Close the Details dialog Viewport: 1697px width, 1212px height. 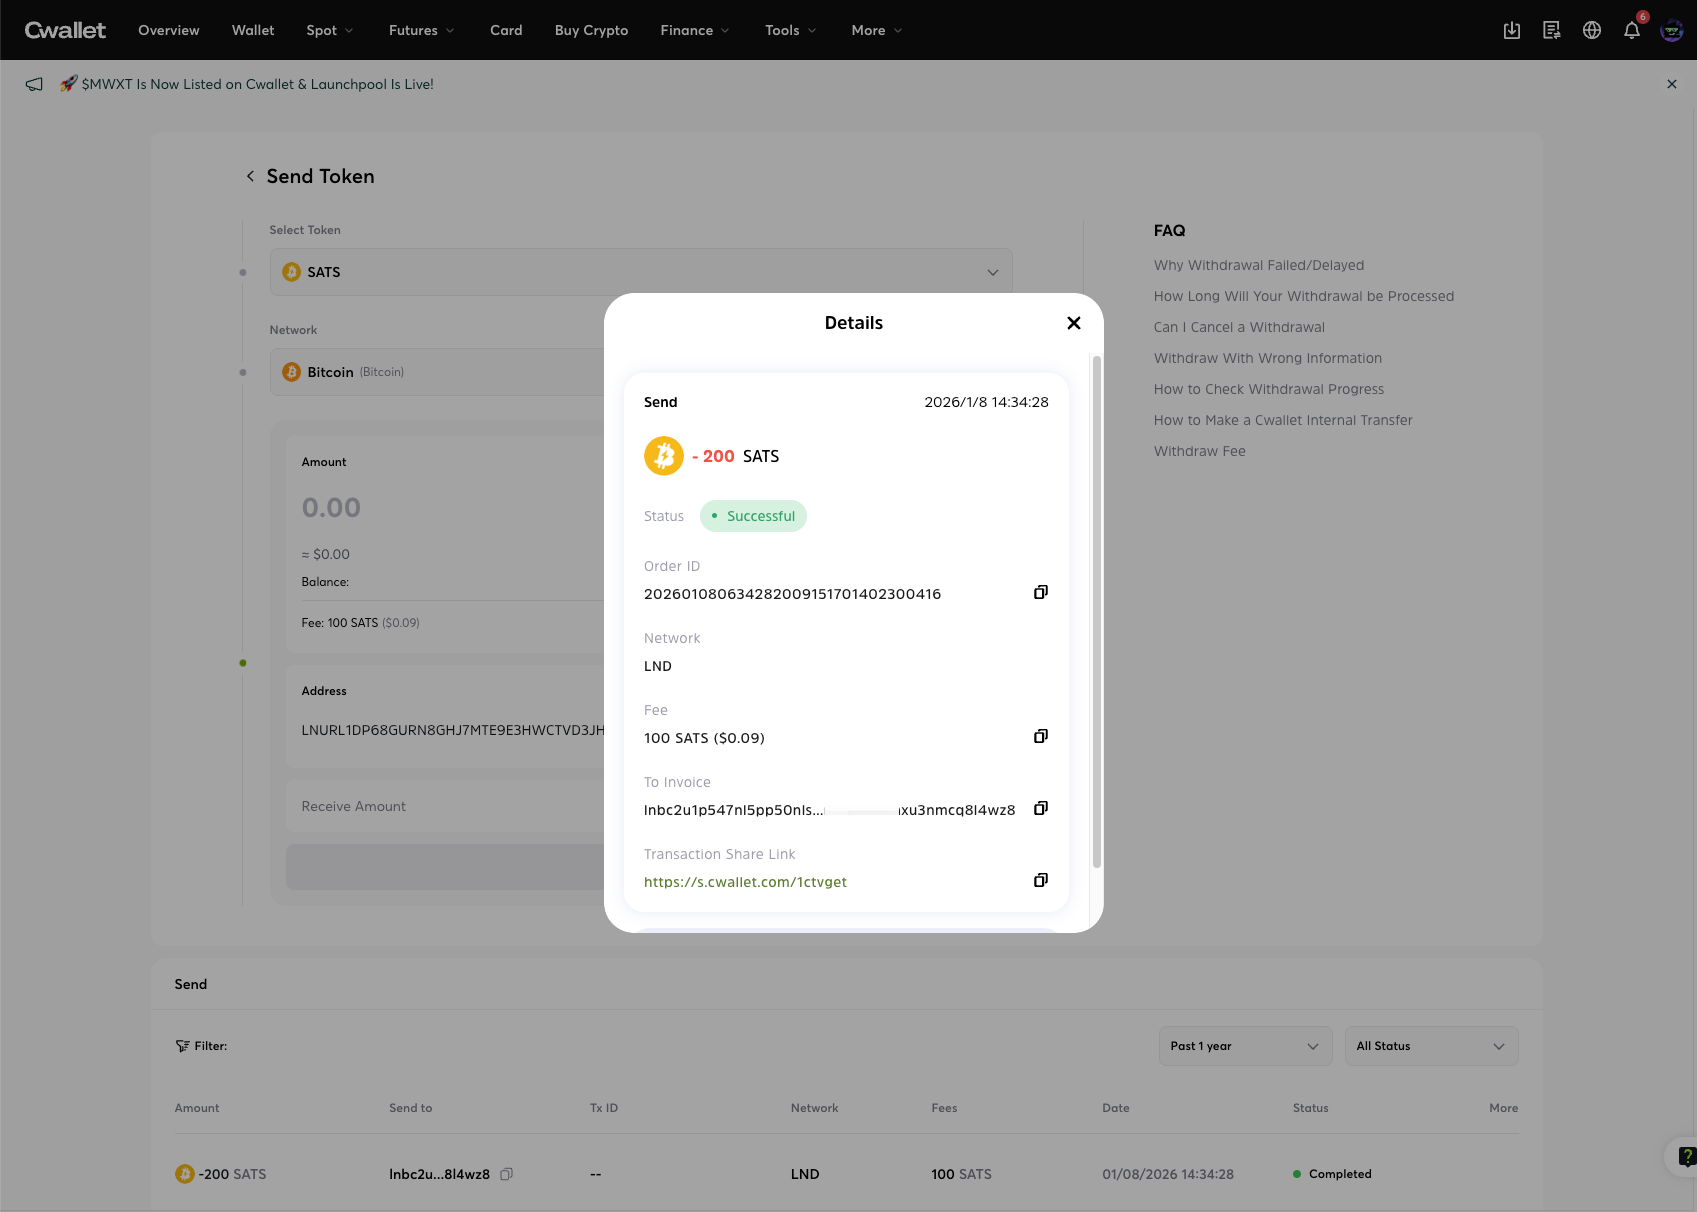pos(1073,323)
